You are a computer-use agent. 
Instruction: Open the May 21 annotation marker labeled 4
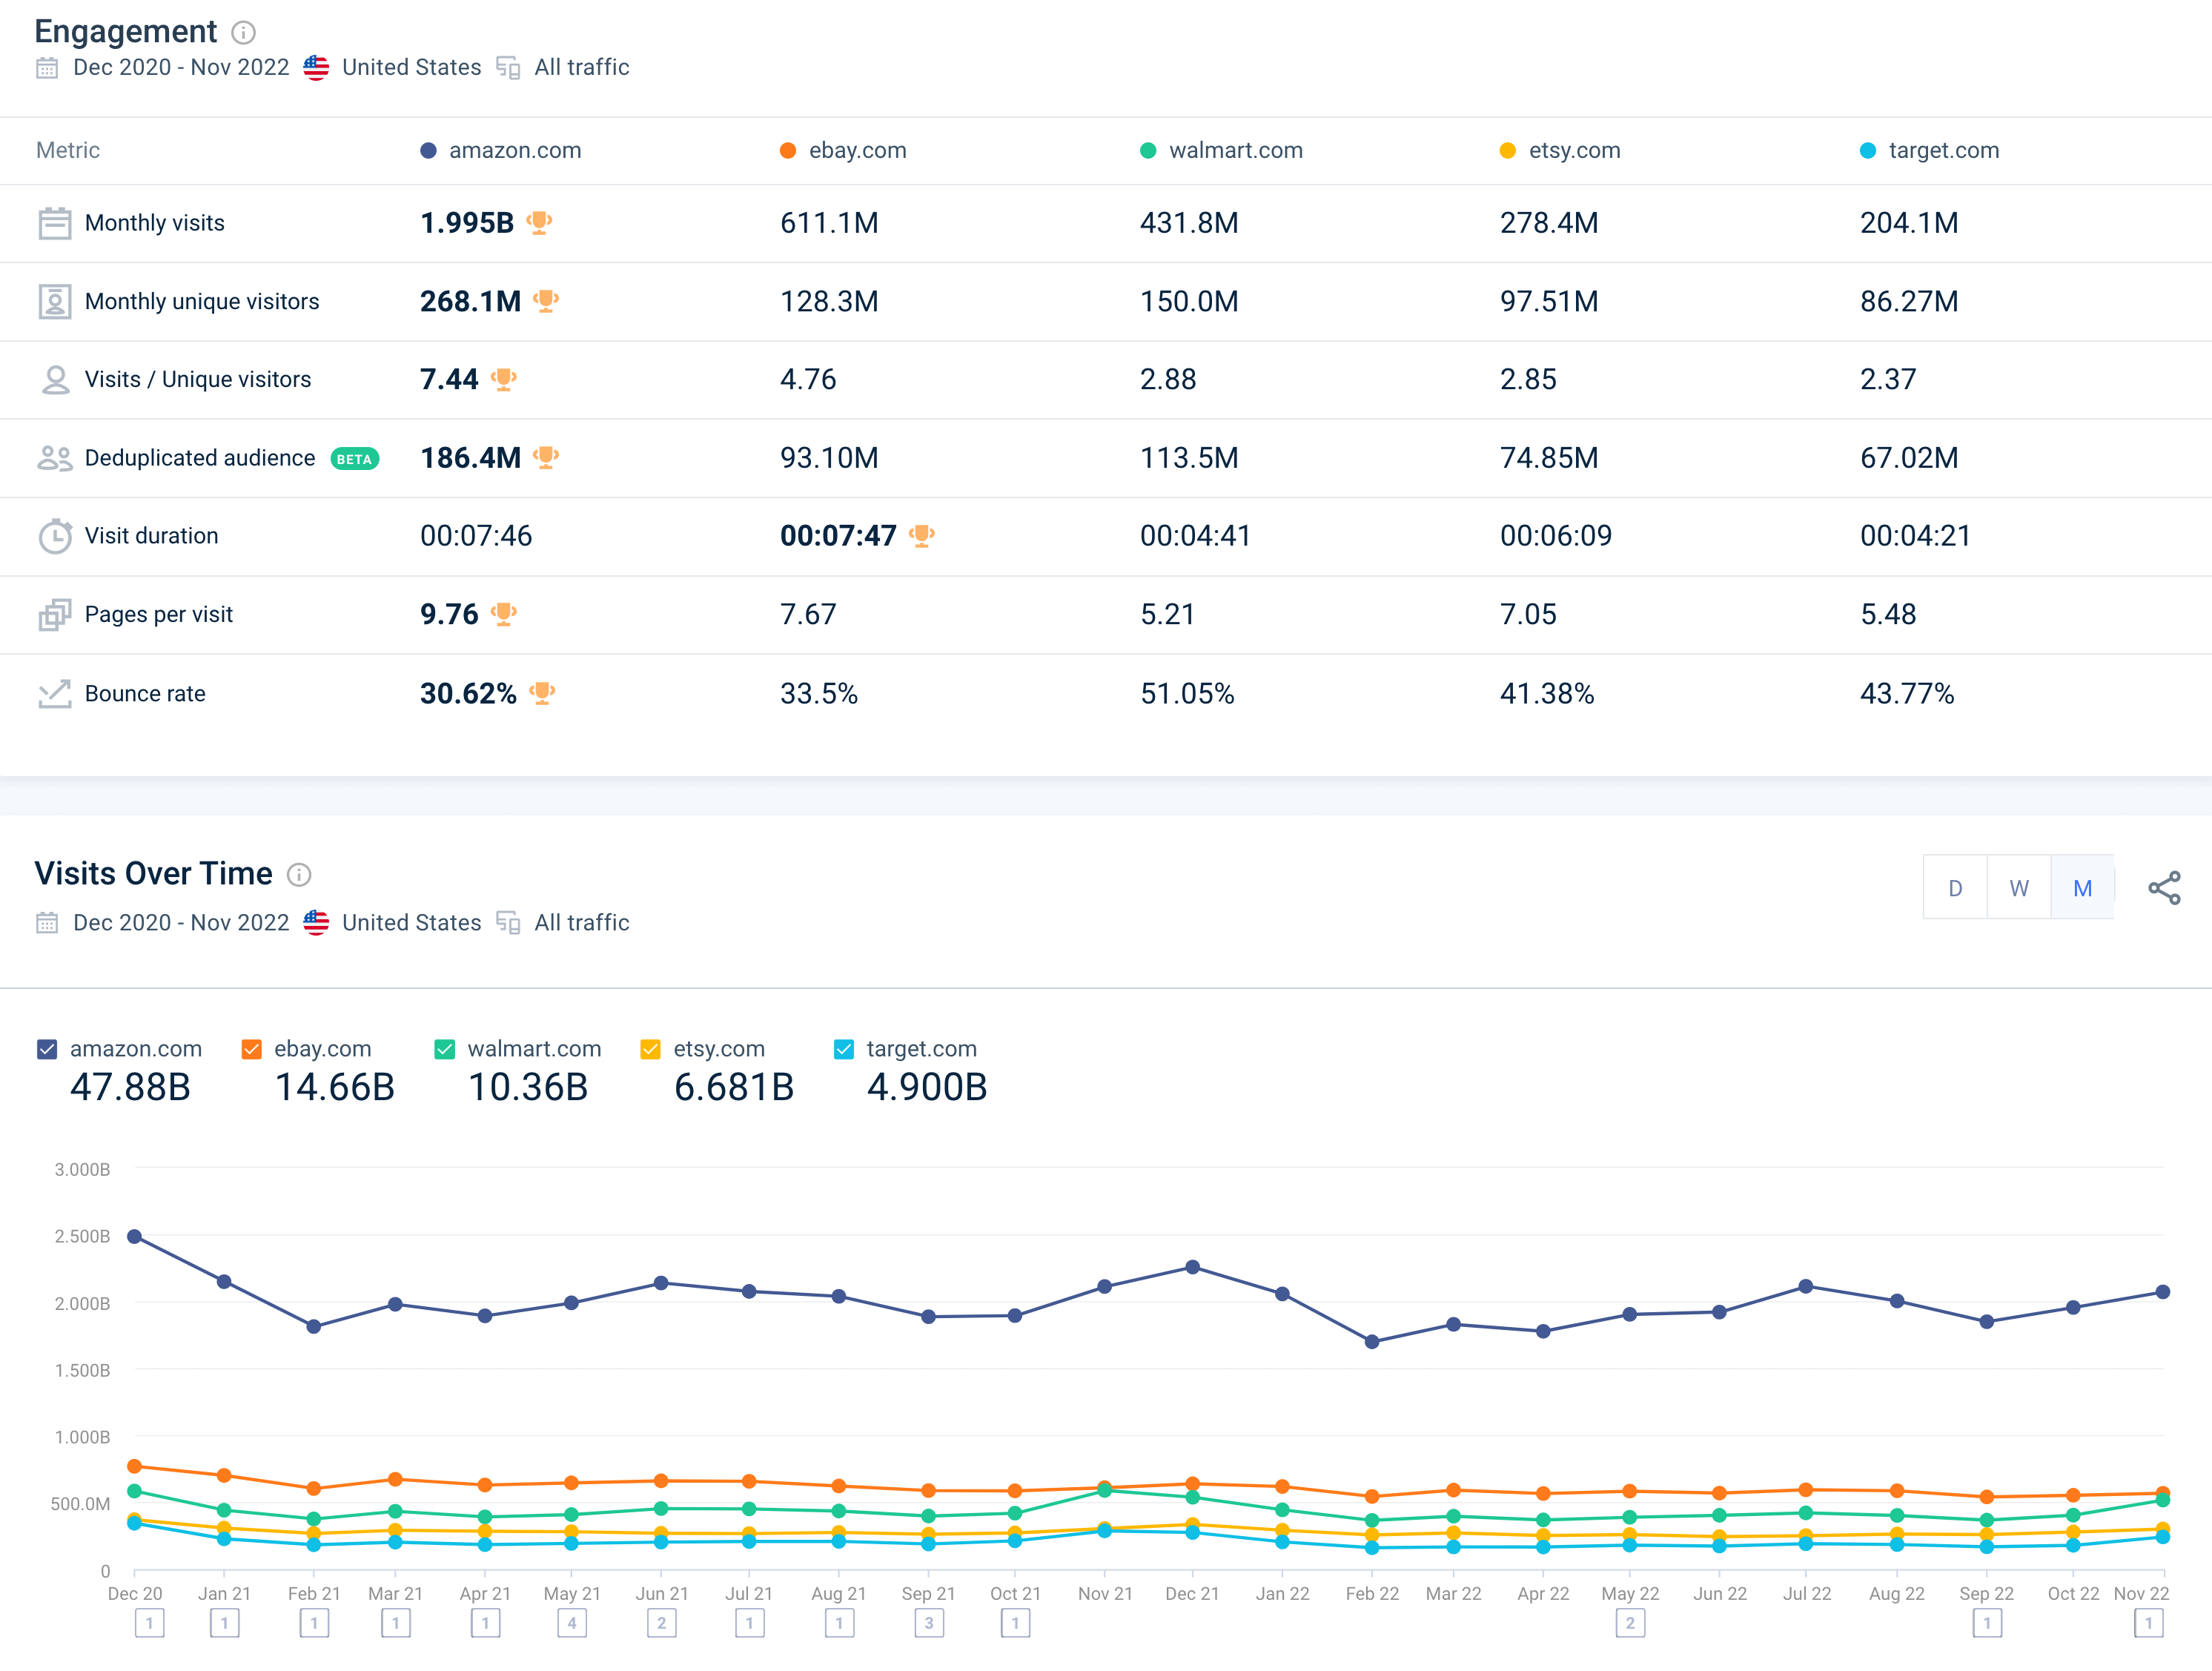click(x=572, y=1623)
